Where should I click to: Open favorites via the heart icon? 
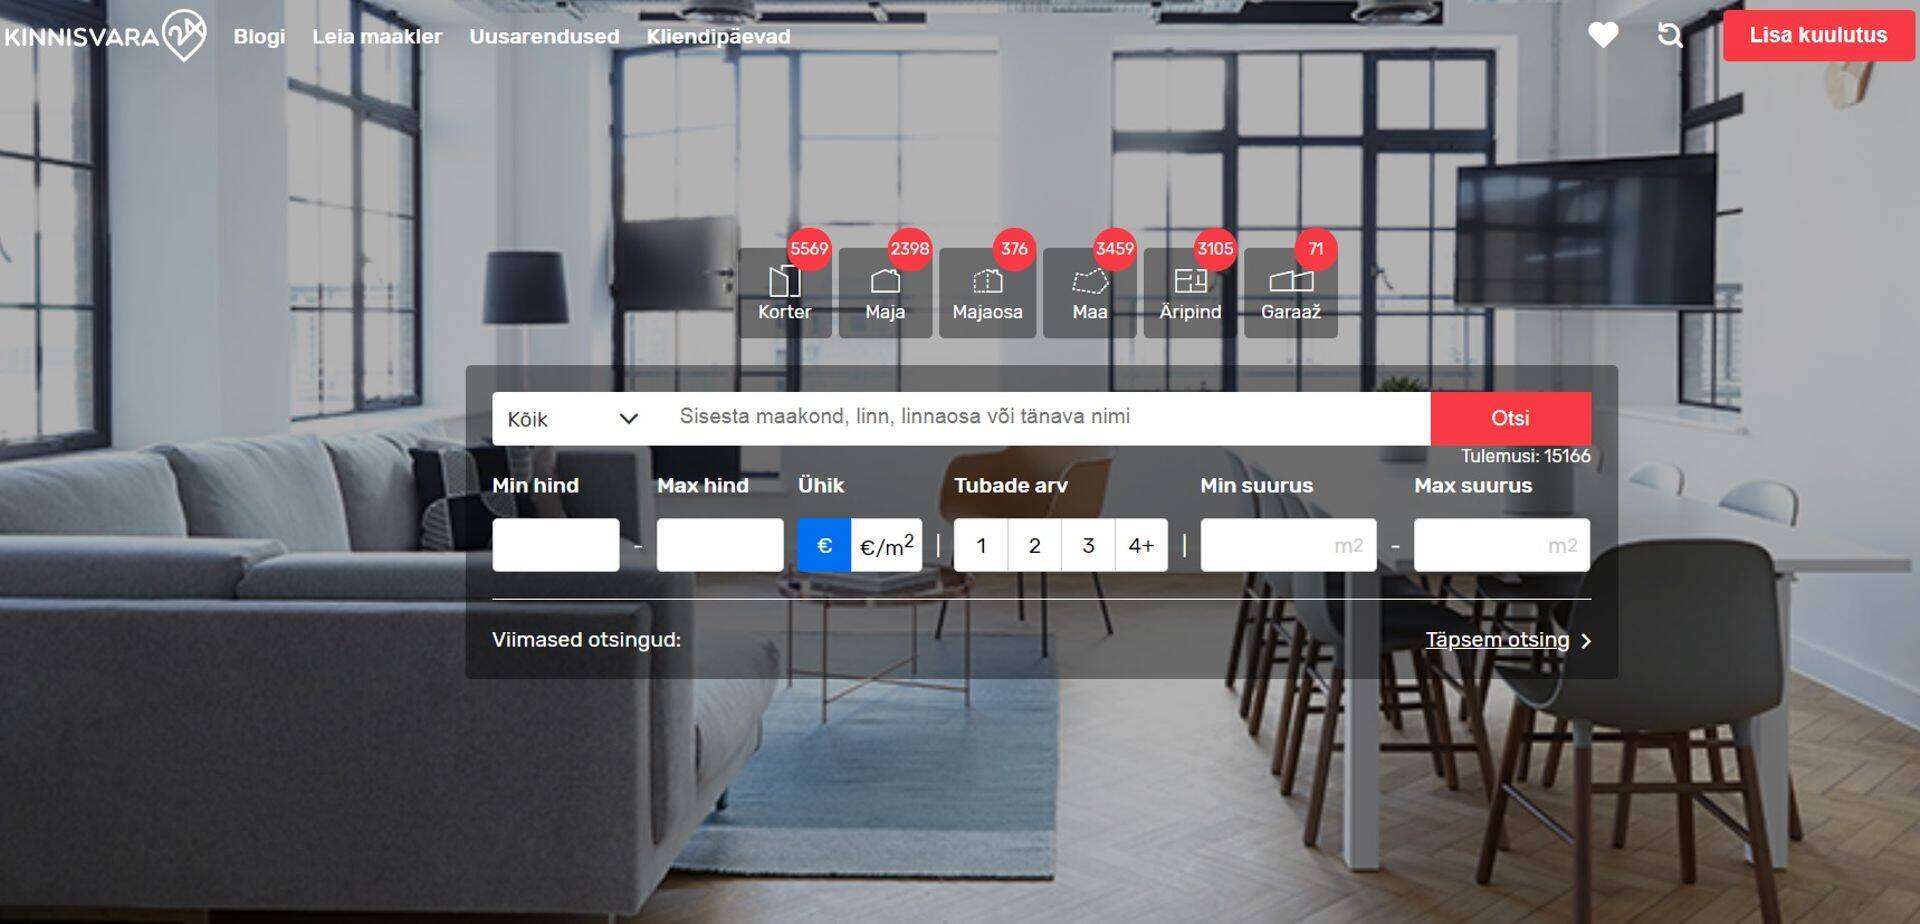1603,36
